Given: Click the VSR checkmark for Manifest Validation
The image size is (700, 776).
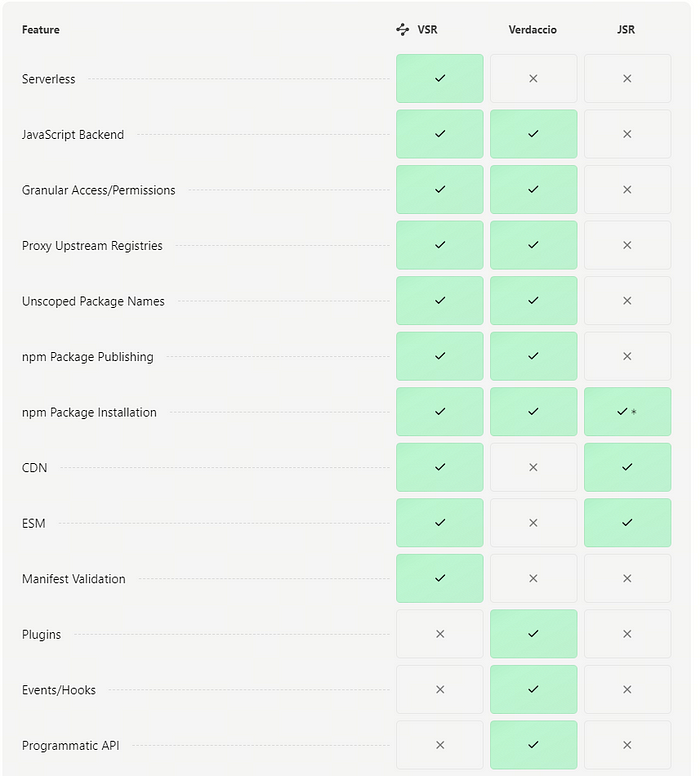Looking at the screenshot, I should click(x=440, y=578).
